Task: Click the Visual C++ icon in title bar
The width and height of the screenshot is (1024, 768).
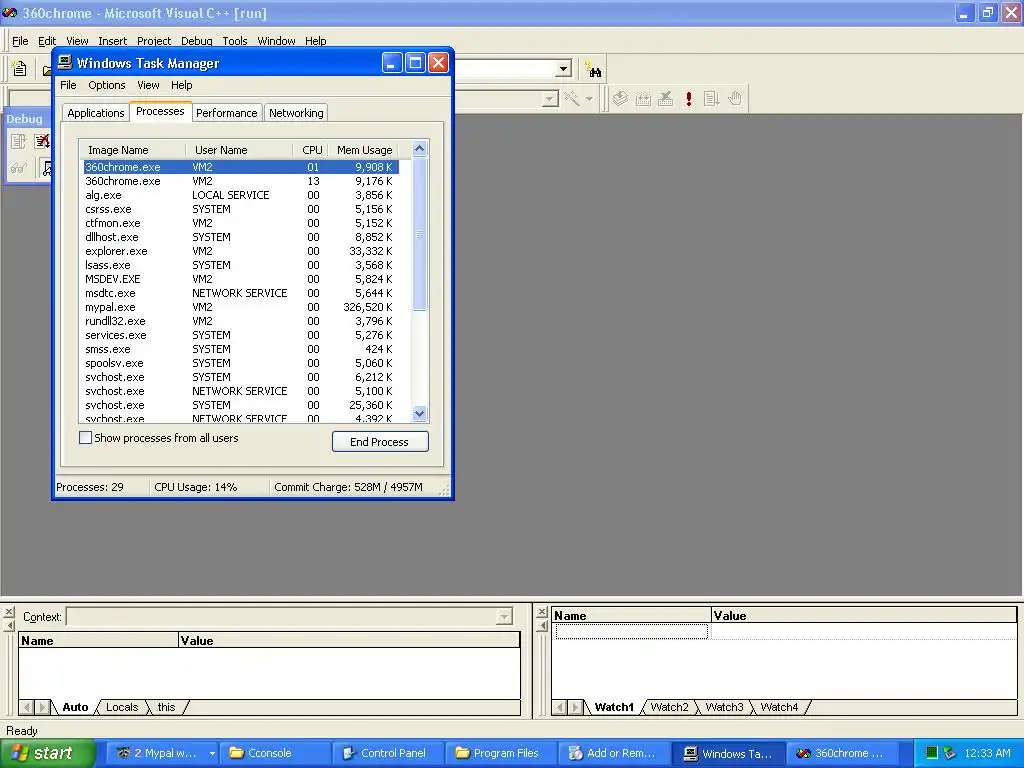Action: tap(10, 12)
